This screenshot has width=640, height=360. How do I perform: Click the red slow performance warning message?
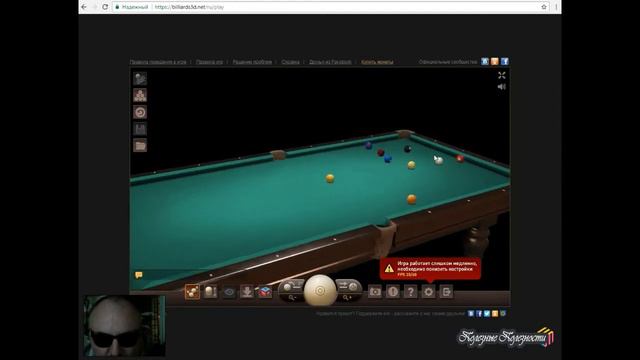click(430, 269)
